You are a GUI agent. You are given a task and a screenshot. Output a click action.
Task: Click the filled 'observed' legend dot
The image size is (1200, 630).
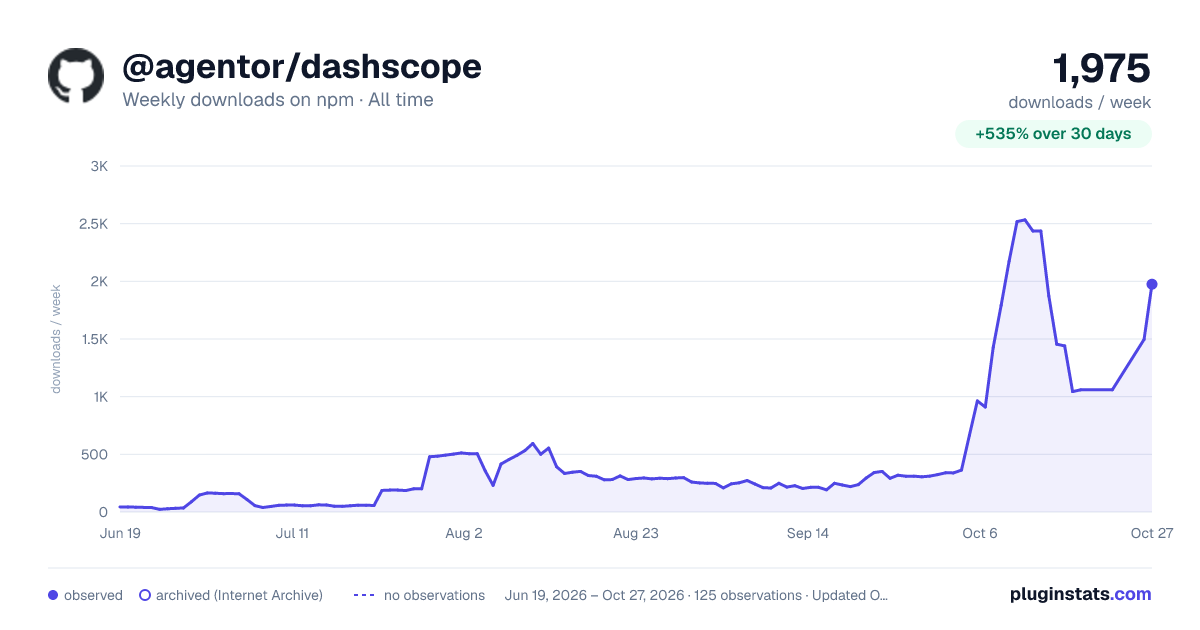[53, 595]
